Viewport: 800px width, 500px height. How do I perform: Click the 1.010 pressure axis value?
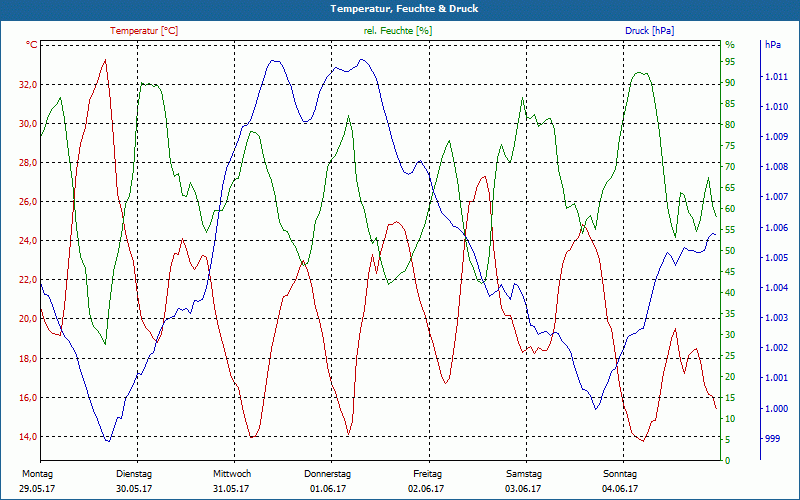point(776,107)
